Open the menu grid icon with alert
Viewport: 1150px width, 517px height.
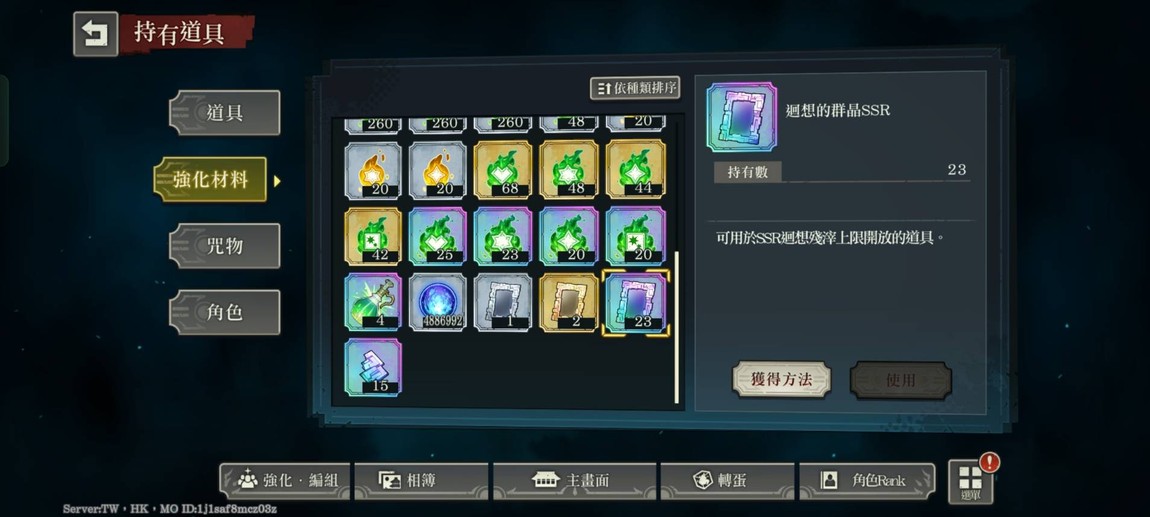970,481
